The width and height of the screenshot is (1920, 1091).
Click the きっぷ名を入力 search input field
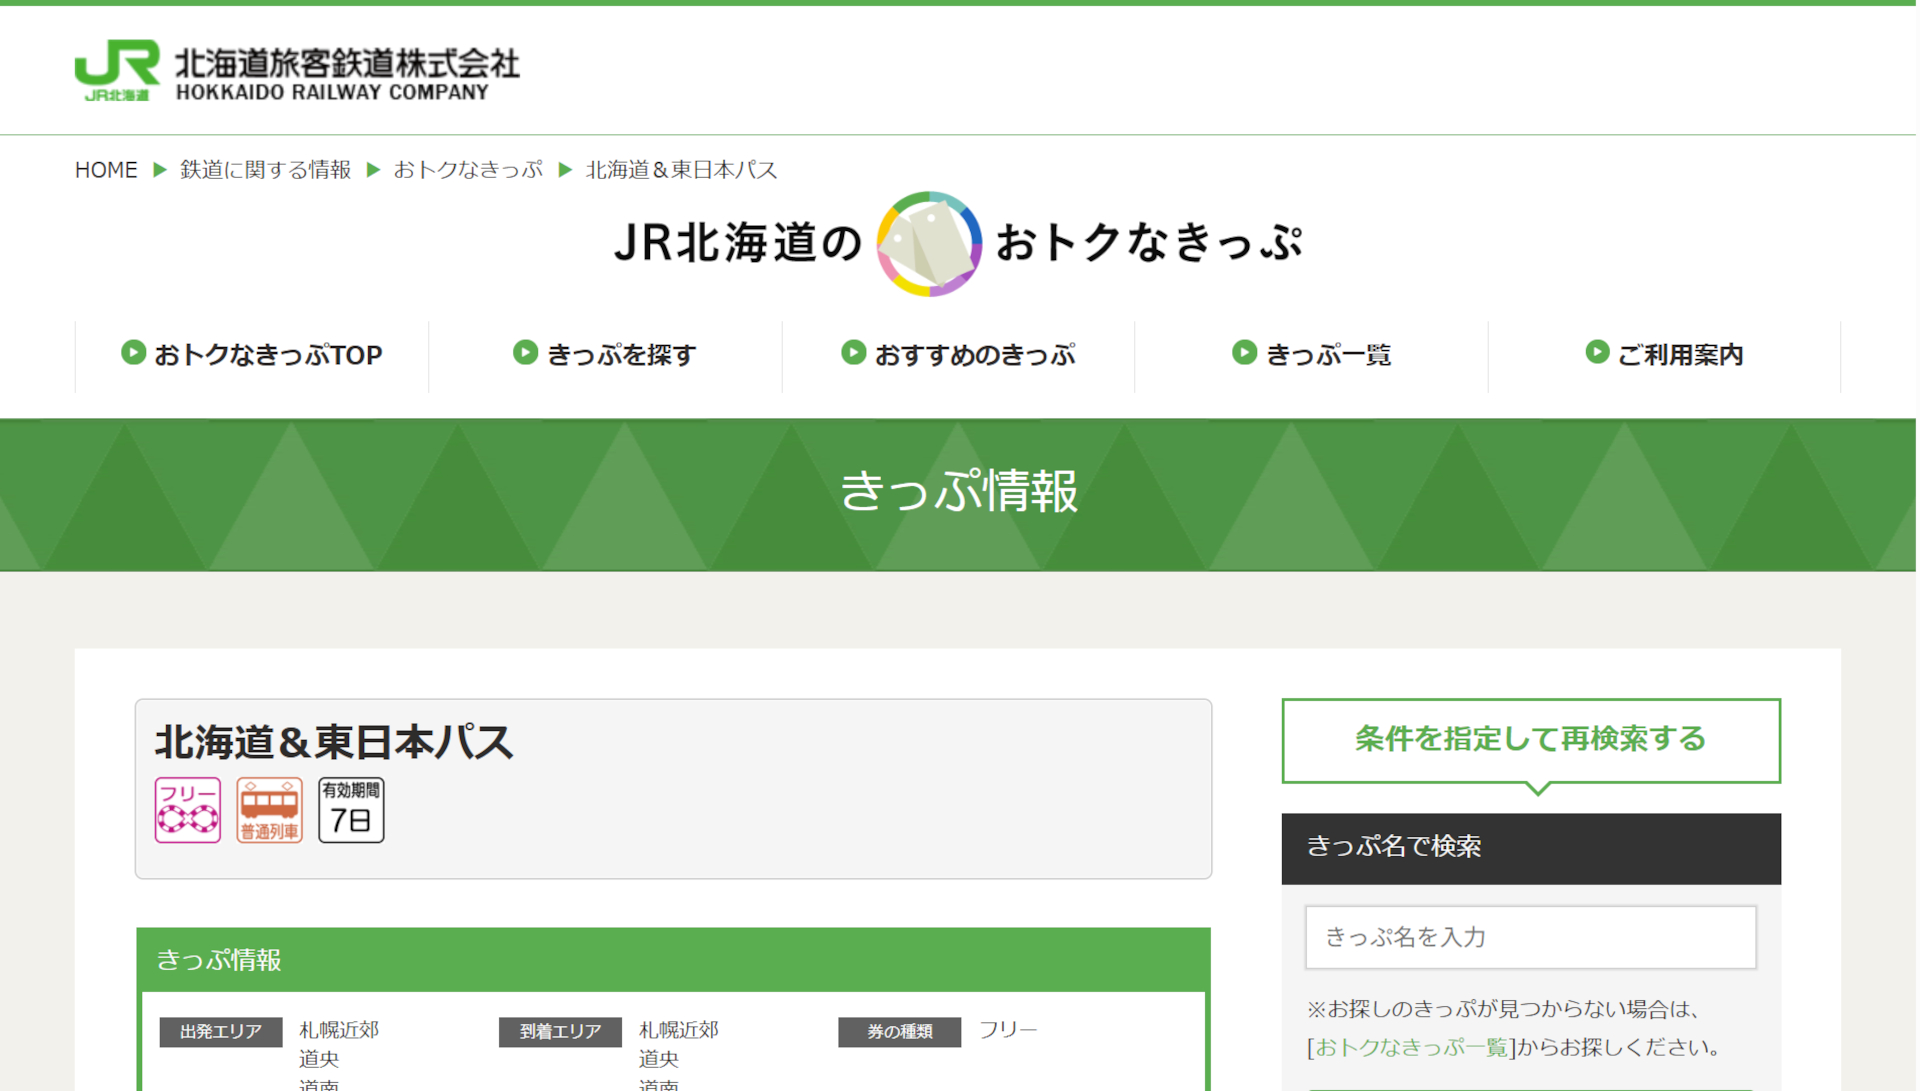tap(1530, 937)
